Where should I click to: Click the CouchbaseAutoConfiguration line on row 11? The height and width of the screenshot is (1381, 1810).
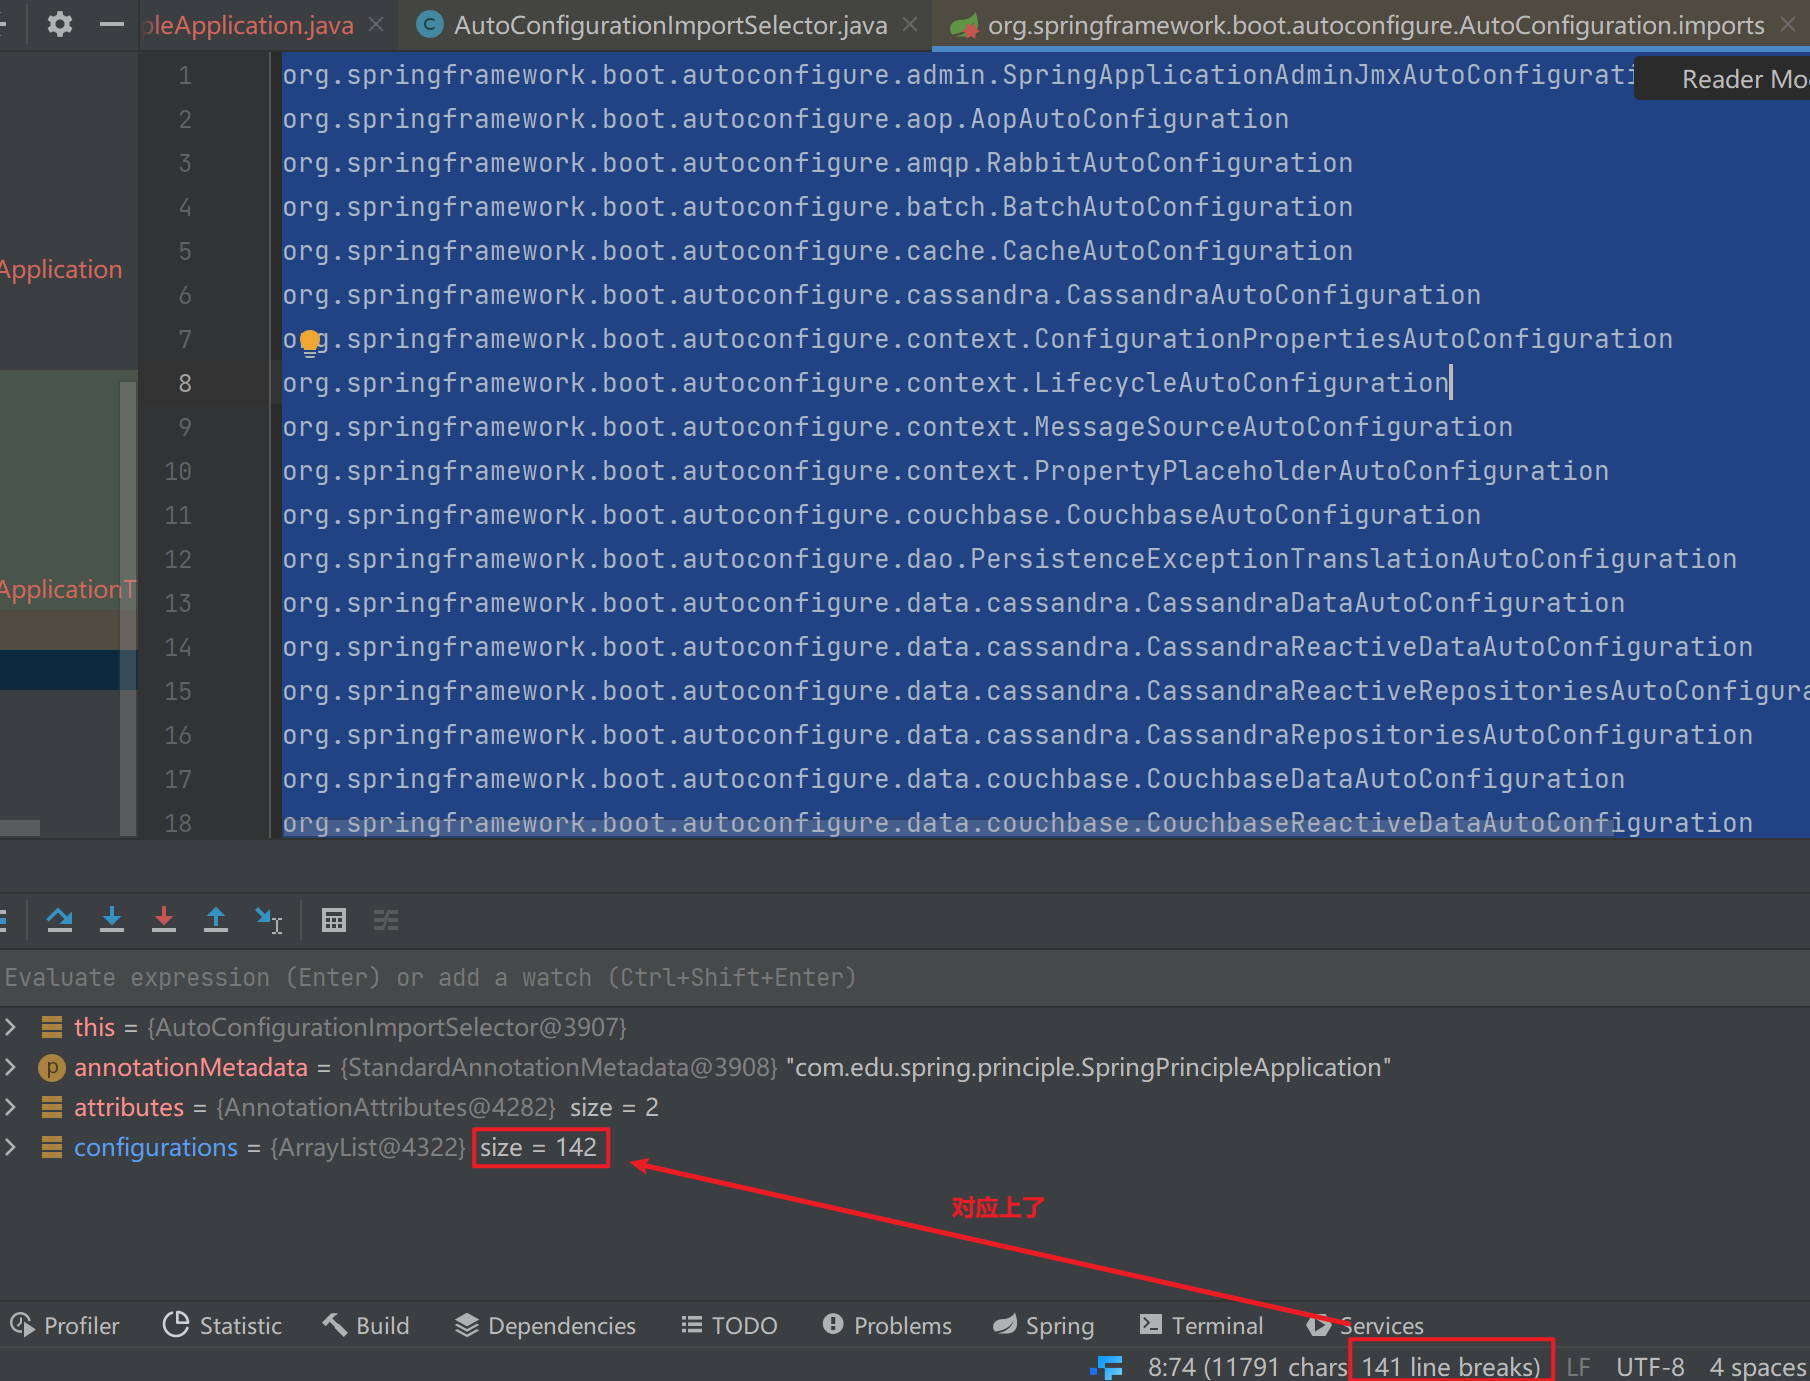[x=881, y=515]
